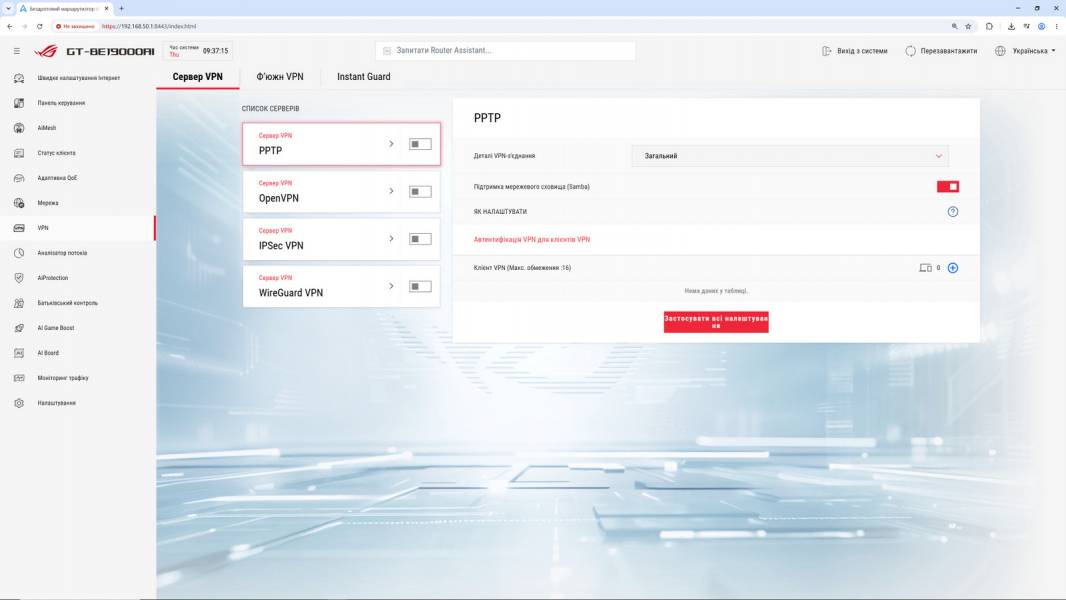Click the hamburger menu icon
Image resolution: width=1066 pixels, height=600 pixels.
pyautogui.click(x=17, y=51)
